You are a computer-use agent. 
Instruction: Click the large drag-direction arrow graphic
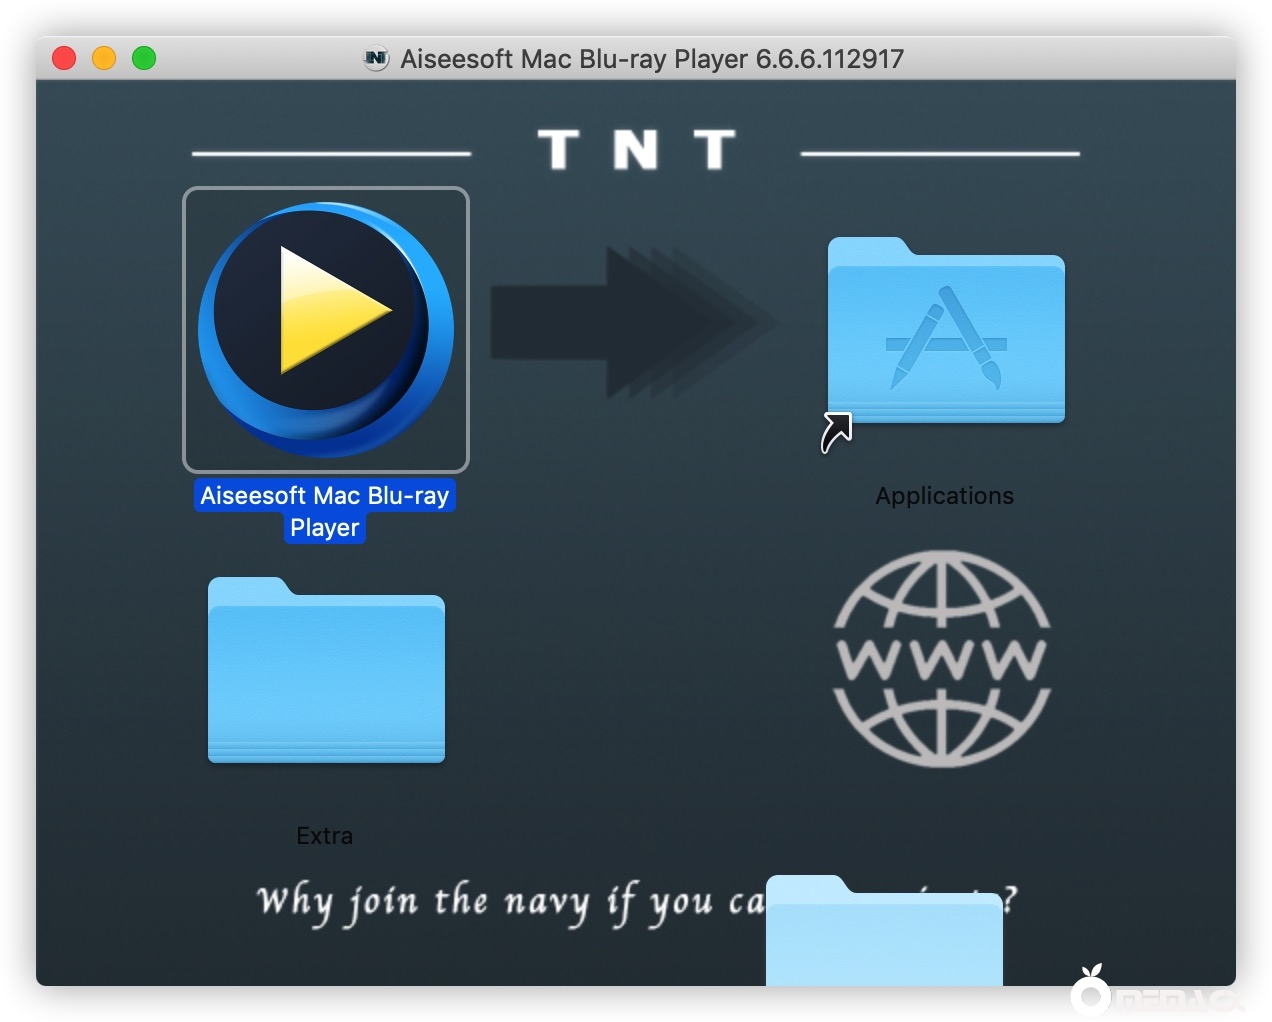point(632,322)
